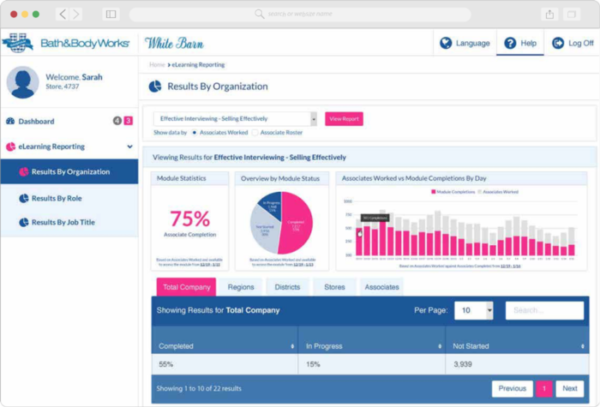The width and height of the screenshot is (600, 407).
Task: Switch to the Regions tab
Action: (x=241, y=287)
